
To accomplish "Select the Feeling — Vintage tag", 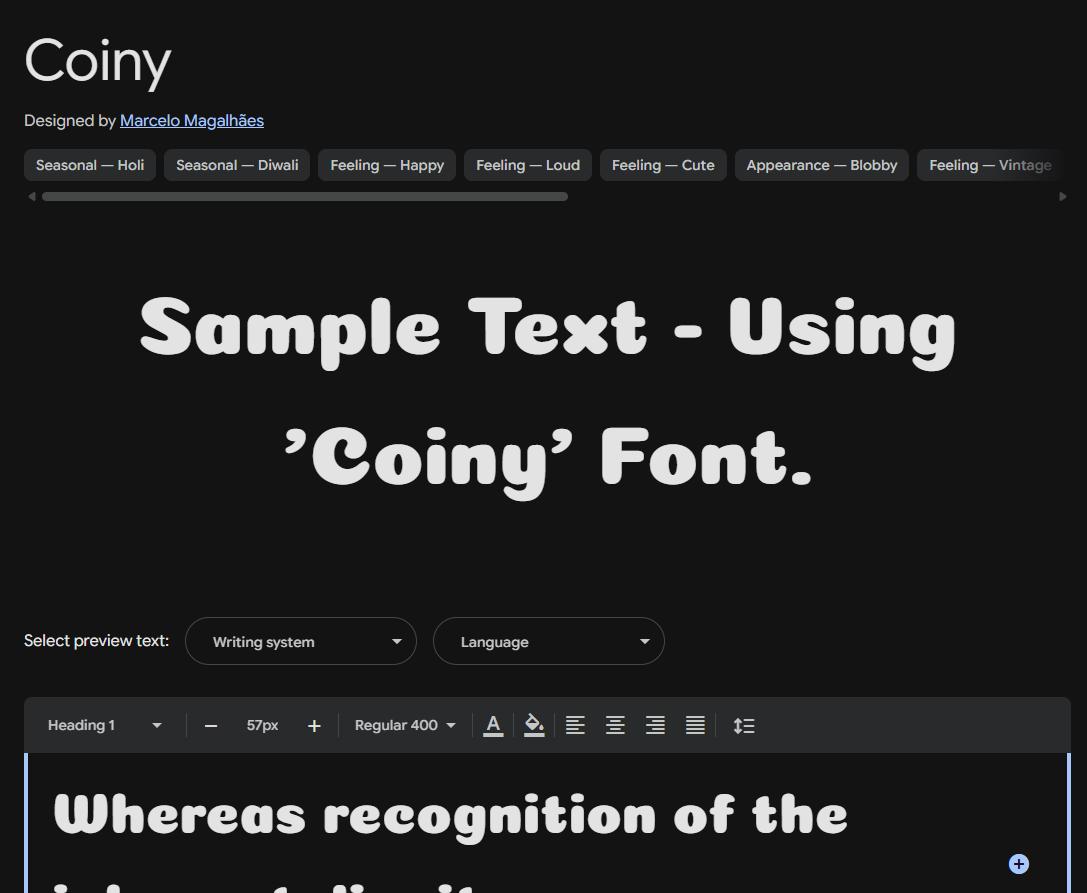I will pos(990,165).
